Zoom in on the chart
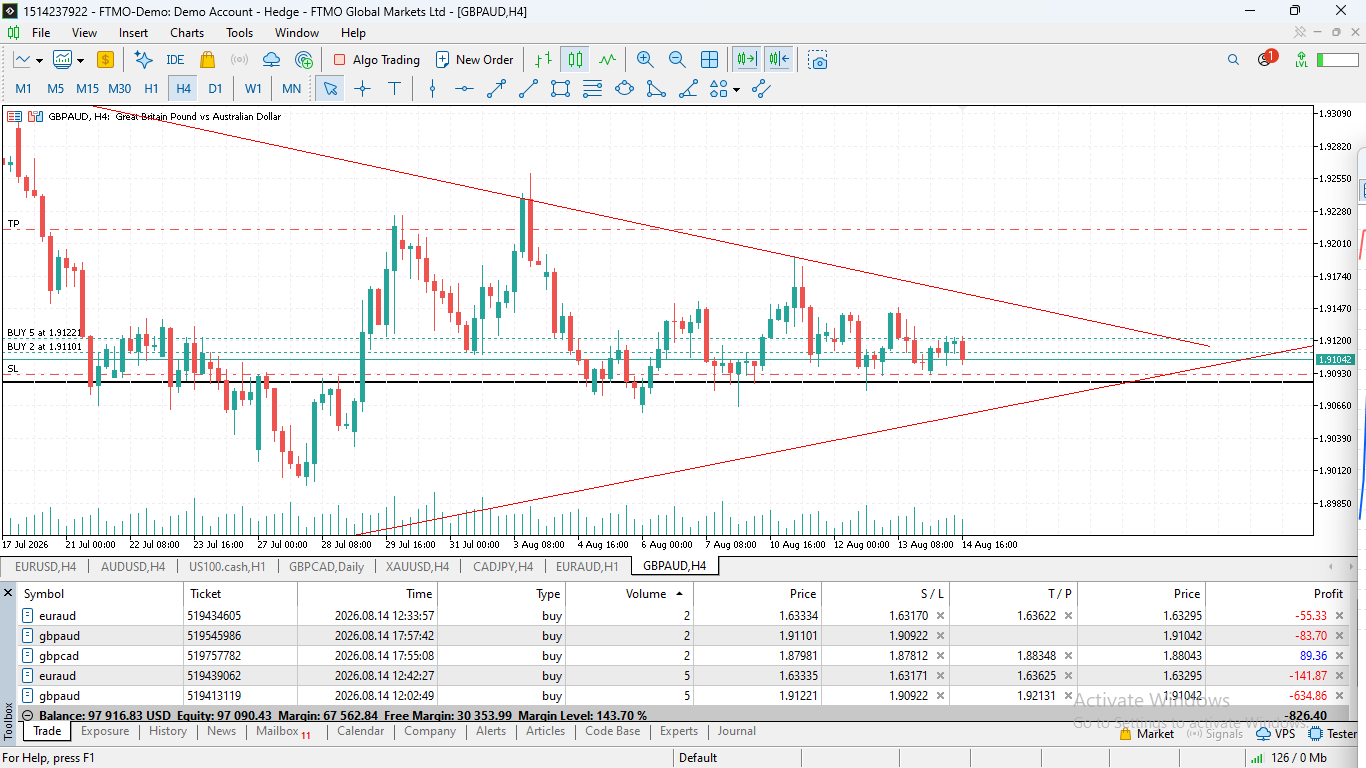The width and height of the screenshot is (1366, 768). [x=645, y=60]
